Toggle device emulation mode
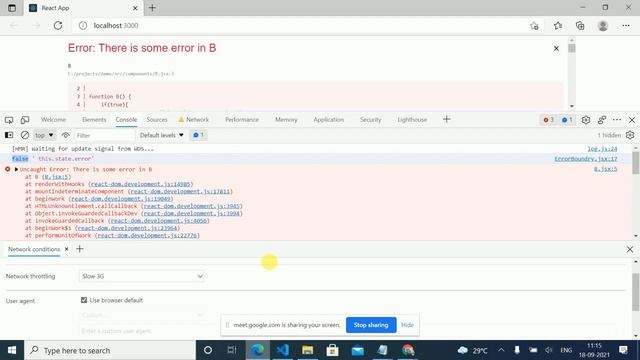The image size is (640, 360). pyautogui.click(x=25, y=120)
